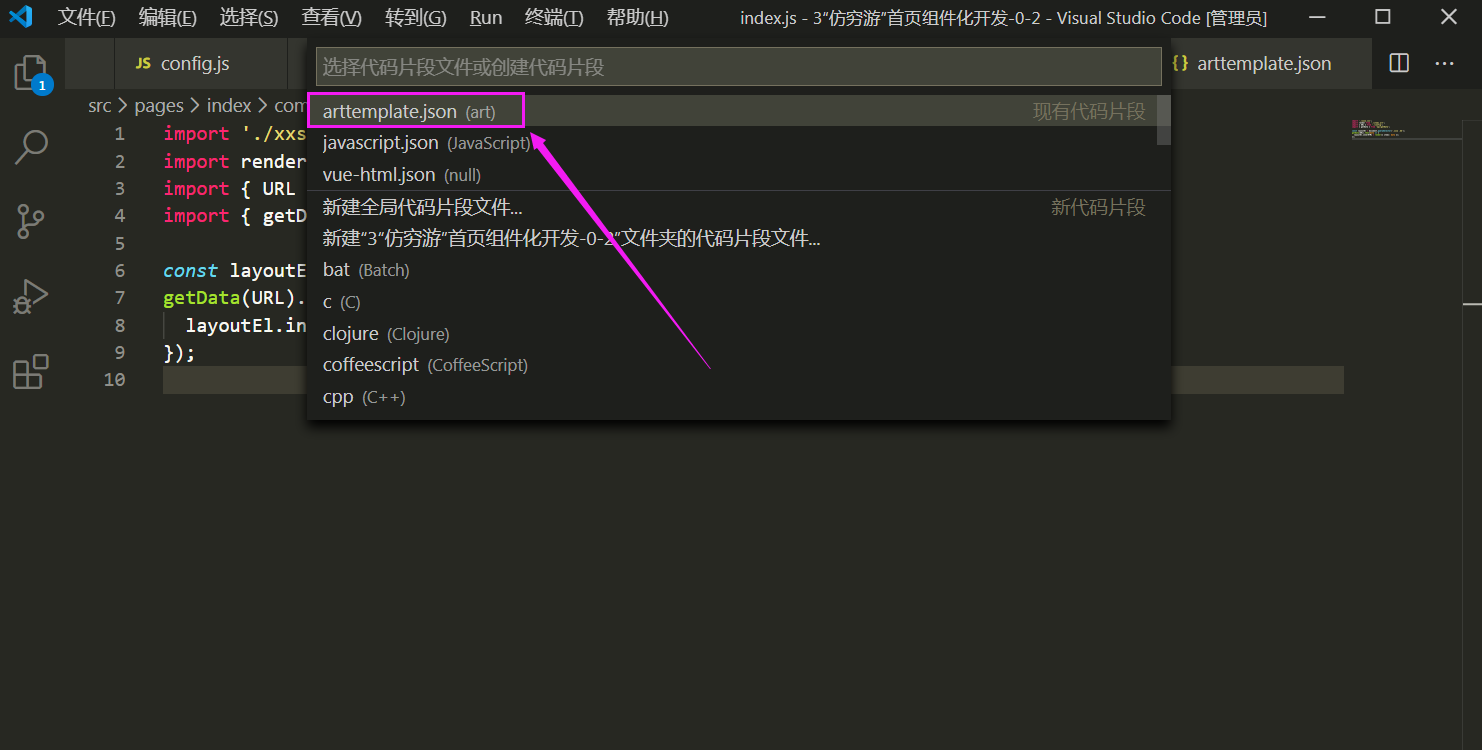Click the quick pick list scrollbar
This screenshot has height=750, width=1482.
coord(1164,120)
